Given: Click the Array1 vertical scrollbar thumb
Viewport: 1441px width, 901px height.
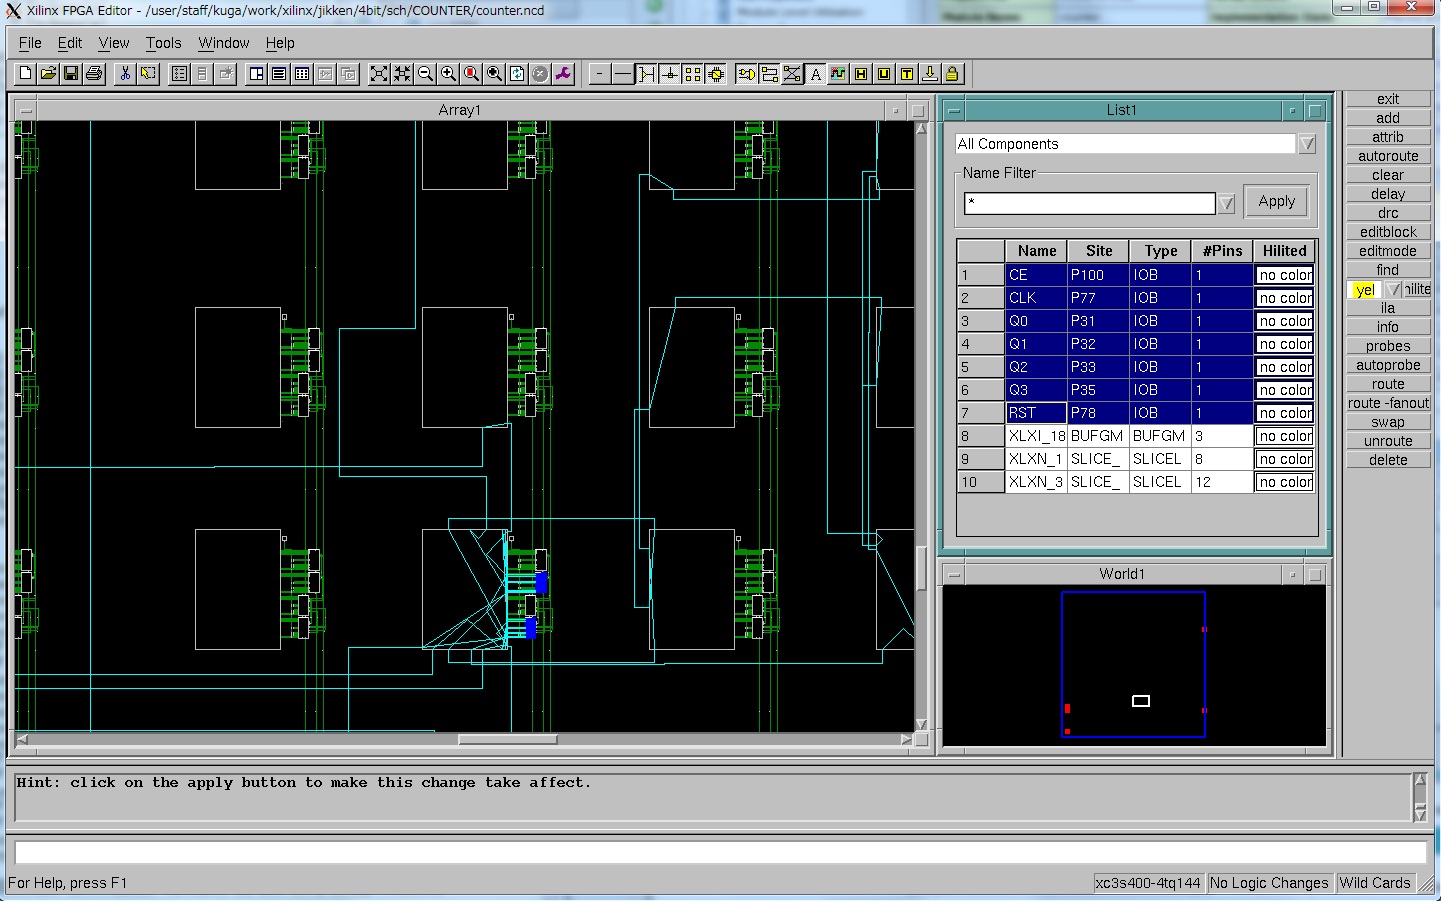Looking at the screenshot, I should [921, 567].
